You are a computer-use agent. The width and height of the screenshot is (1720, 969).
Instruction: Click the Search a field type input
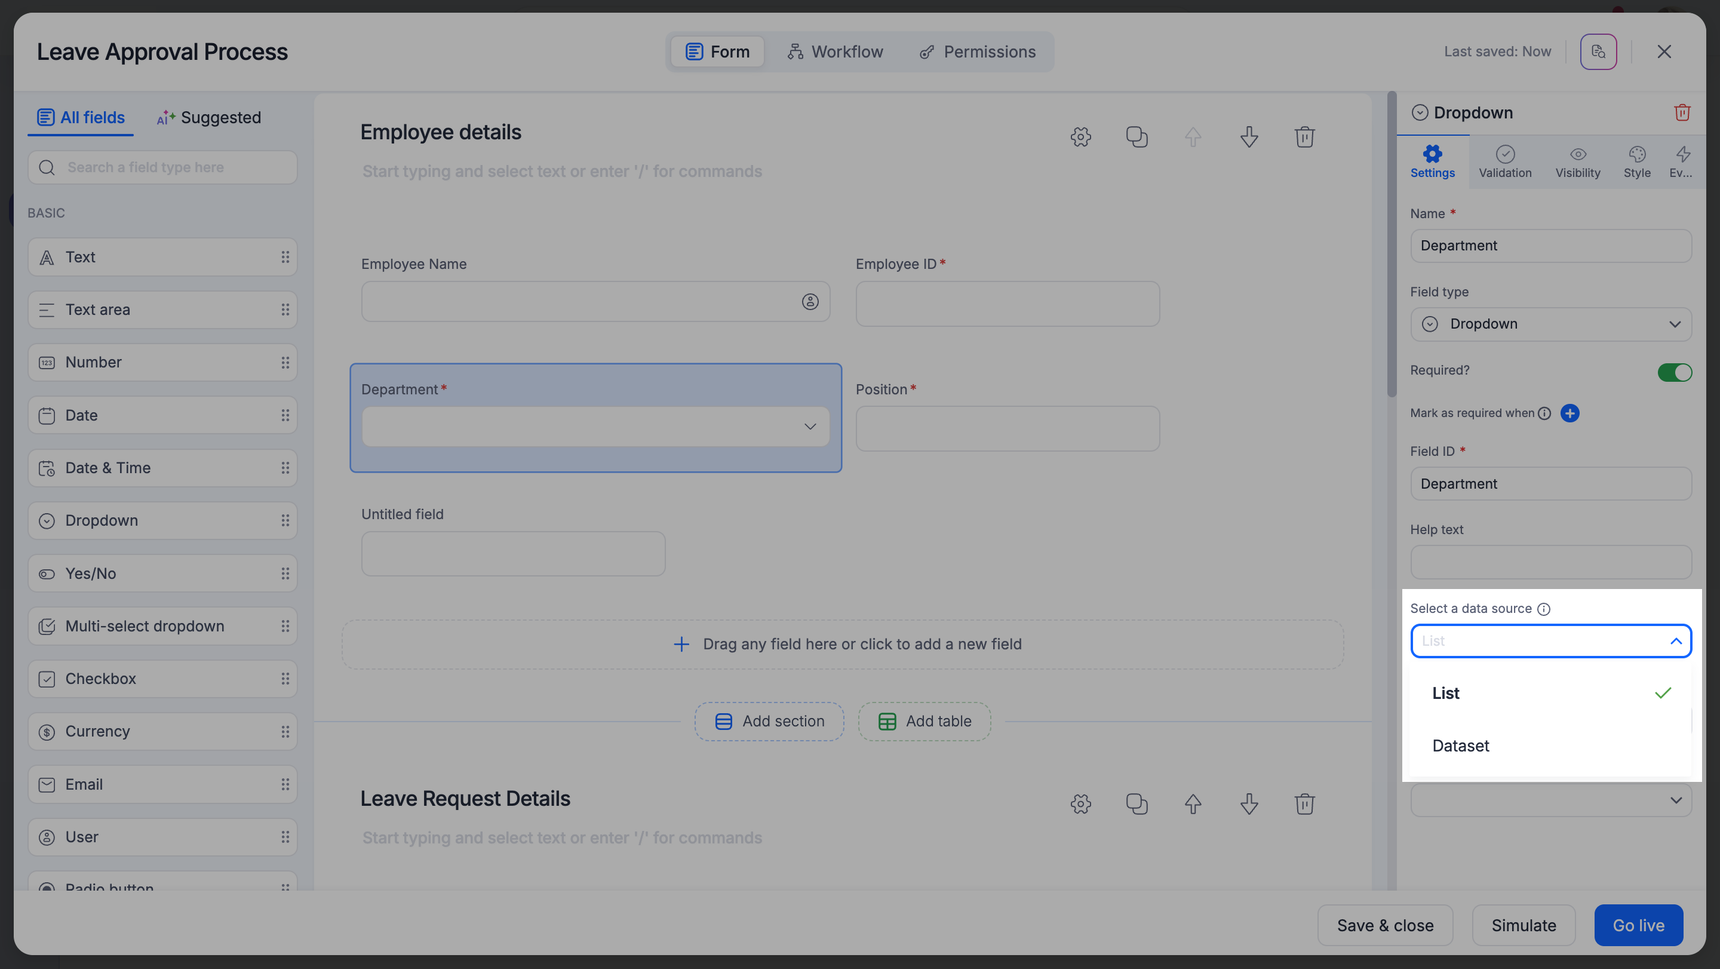click(x=163, y=167)
